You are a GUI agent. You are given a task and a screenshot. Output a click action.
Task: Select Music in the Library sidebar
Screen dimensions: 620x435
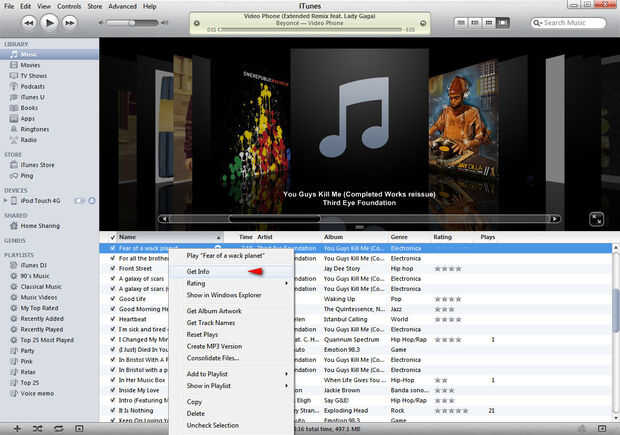coord(49,54)
